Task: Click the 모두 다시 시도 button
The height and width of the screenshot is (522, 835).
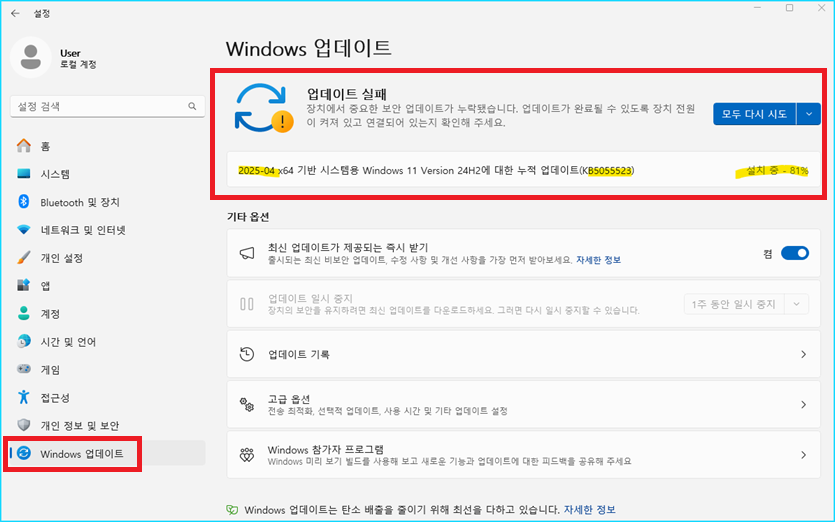Action: pos(754,114)
